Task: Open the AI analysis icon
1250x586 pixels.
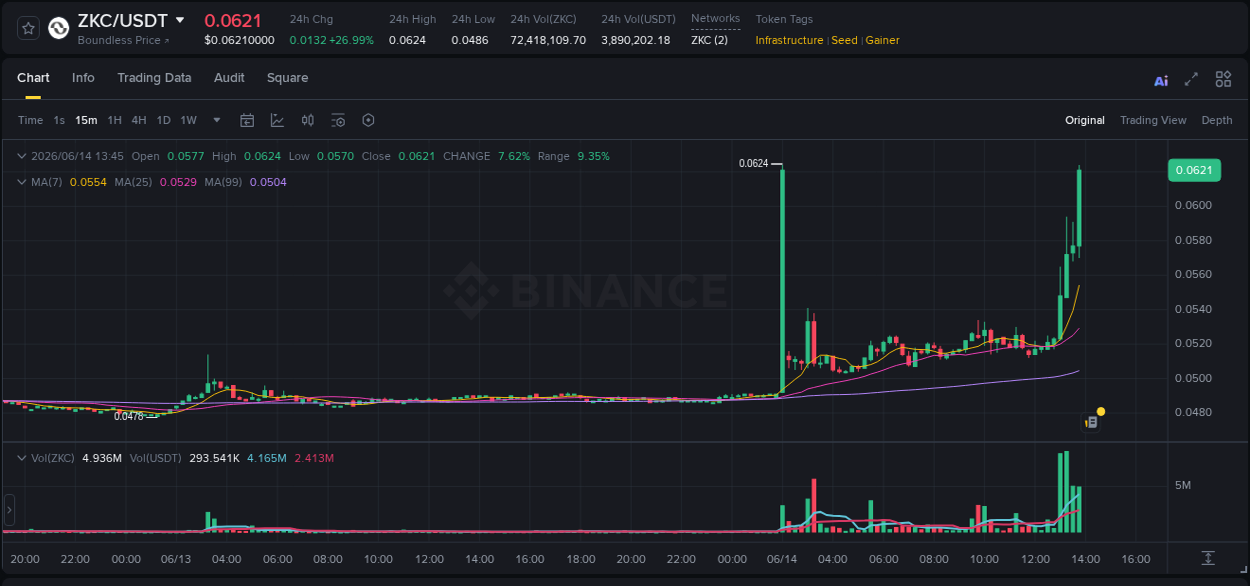Action: [1161, 80]
